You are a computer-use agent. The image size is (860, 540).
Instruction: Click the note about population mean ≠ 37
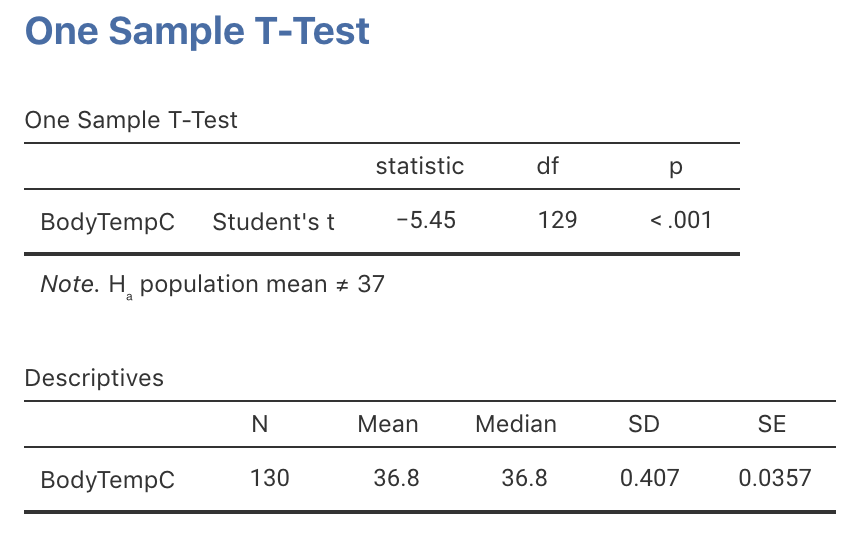click(212, 284)
